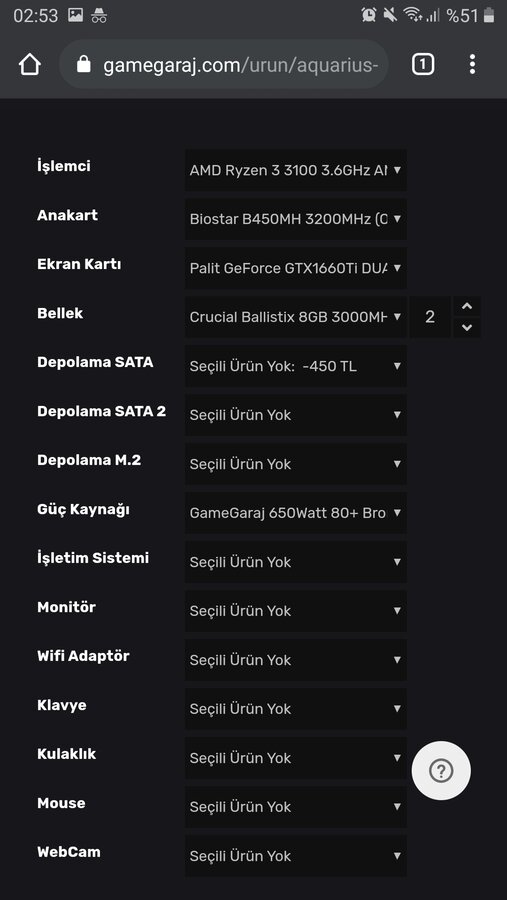This screenshot has width=507, height=900.
Task: Open the Ekran Kartı Palit GeForce dropdown
Action: click(296, 268)
